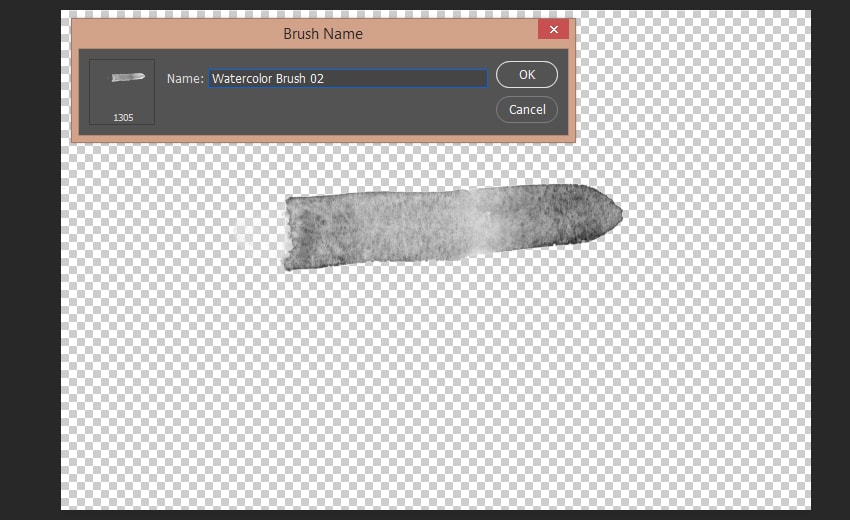Click the OK button to confirm brush name
Screen dimensions: 850x520
click(526, 75)
